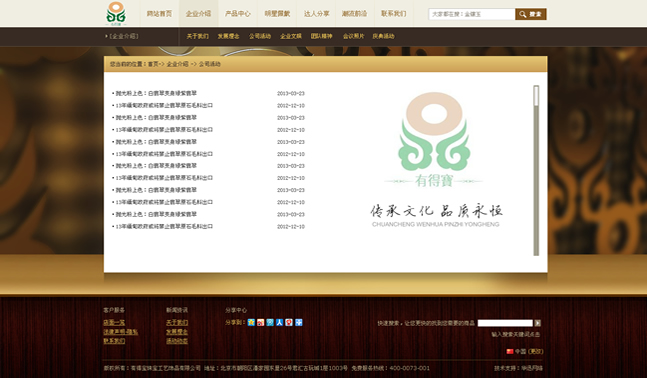Viewport: 647px width, 378px height.
Task: Open 关于我们 link in footer 新闻资讯 column
Action: click(177, 323)
